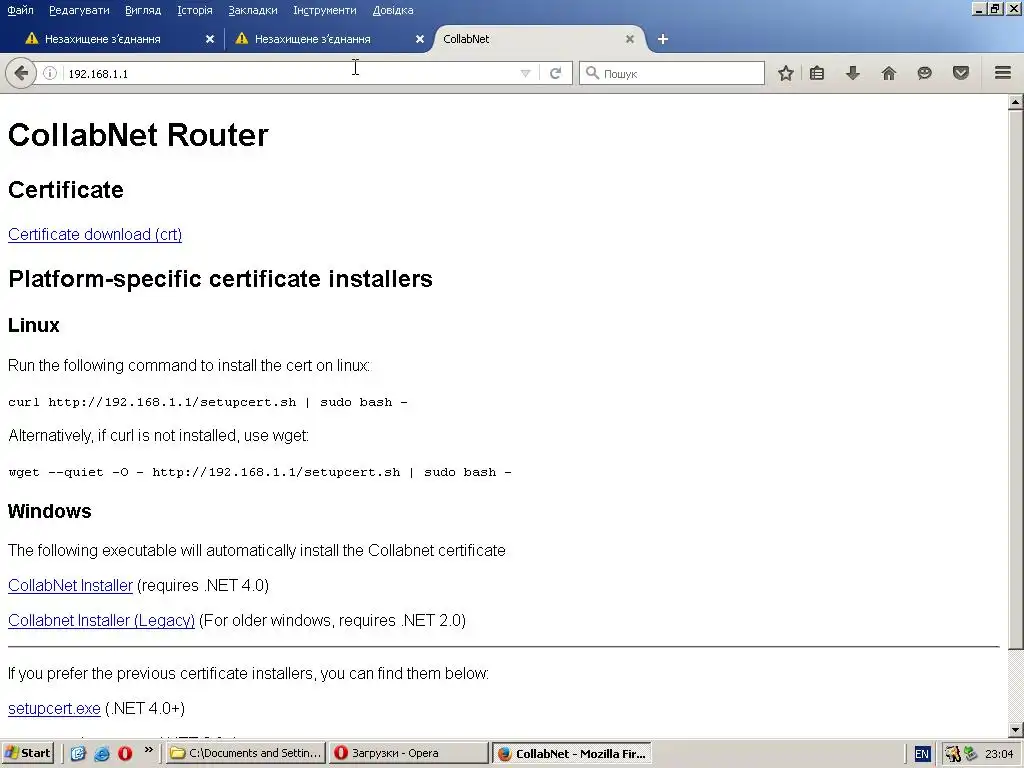The image size is (1024, 768).
Task: Open the Вигляд menu
Action: [142, 10]
